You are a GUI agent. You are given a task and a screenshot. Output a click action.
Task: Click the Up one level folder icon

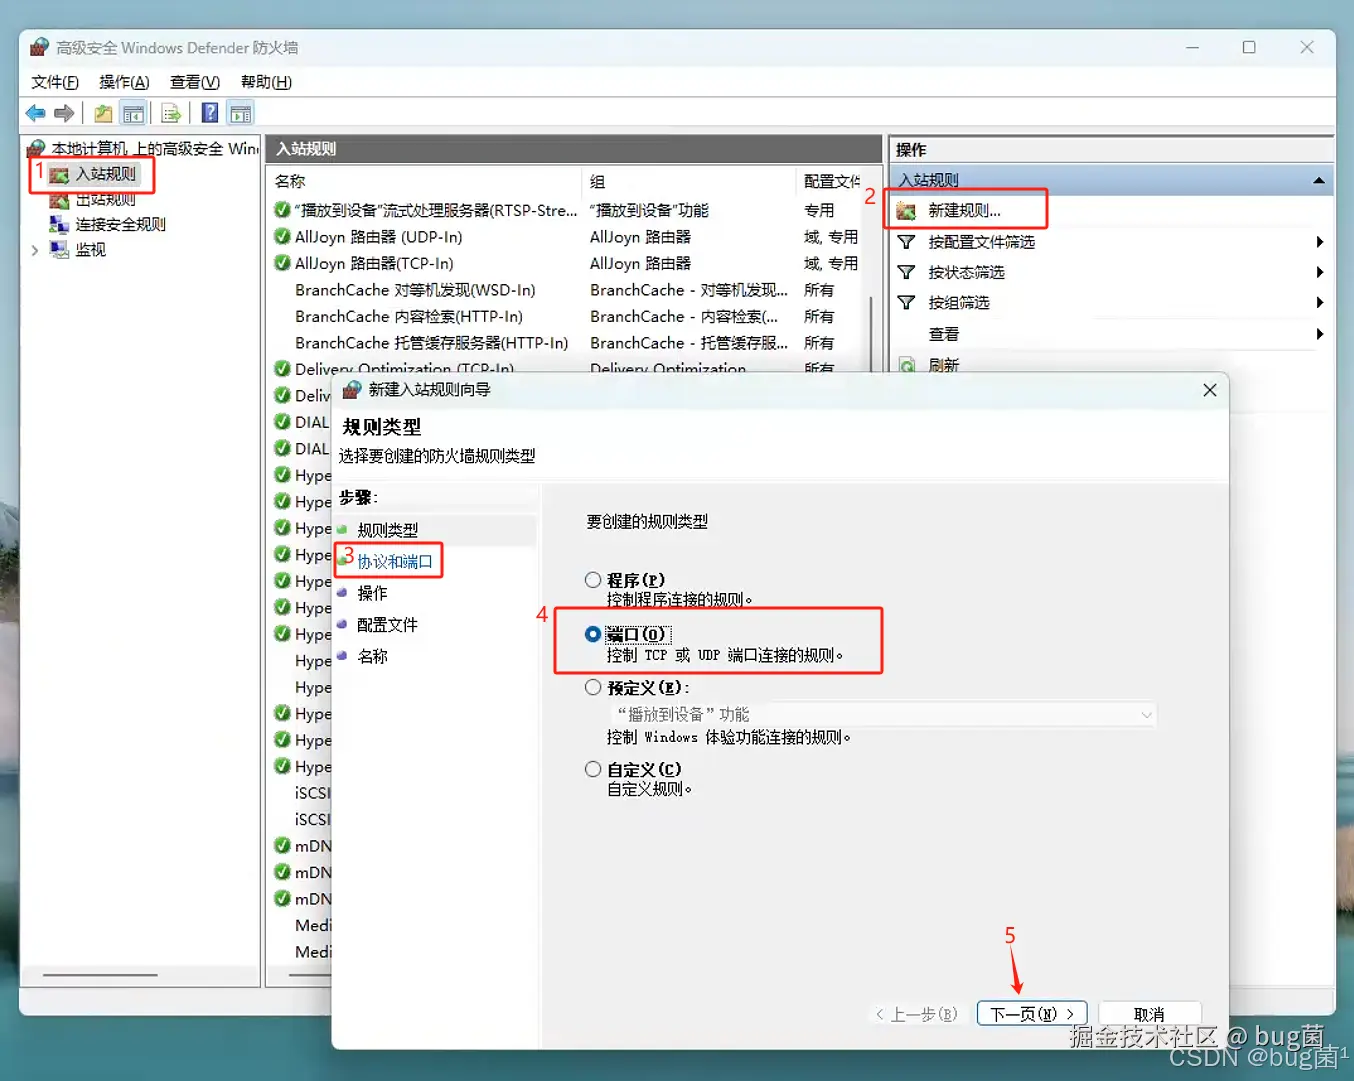click(103, 113)
